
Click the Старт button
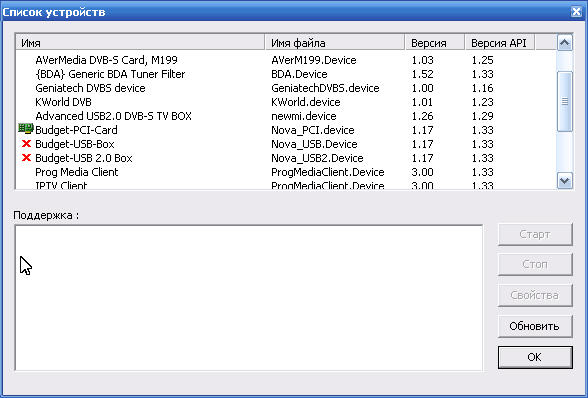pos(535,234)
